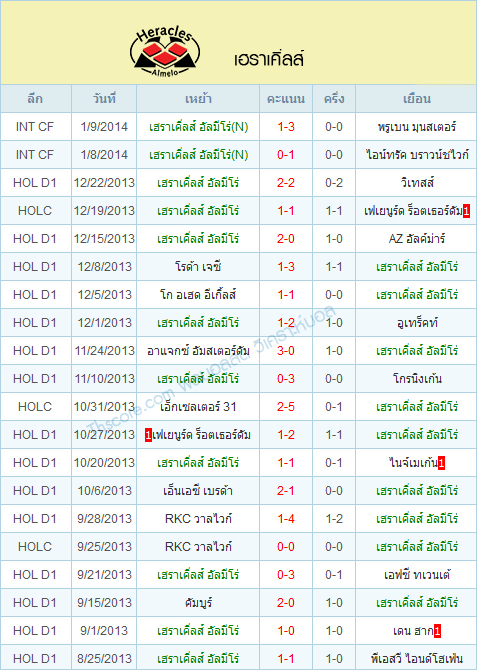Click the red card badge beside เดน ฮาก
The height and width of the screenshot is (670, 477).
coord(437,631)
